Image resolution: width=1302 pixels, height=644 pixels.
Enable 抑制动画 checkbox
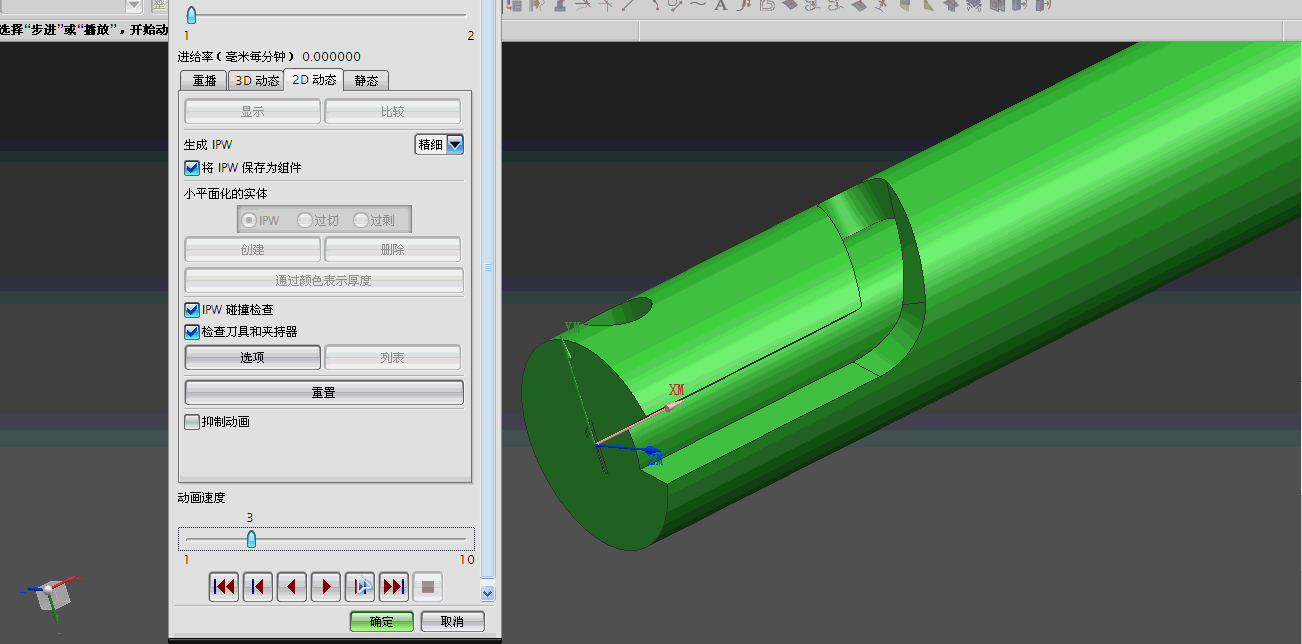(x=192, y=422)
